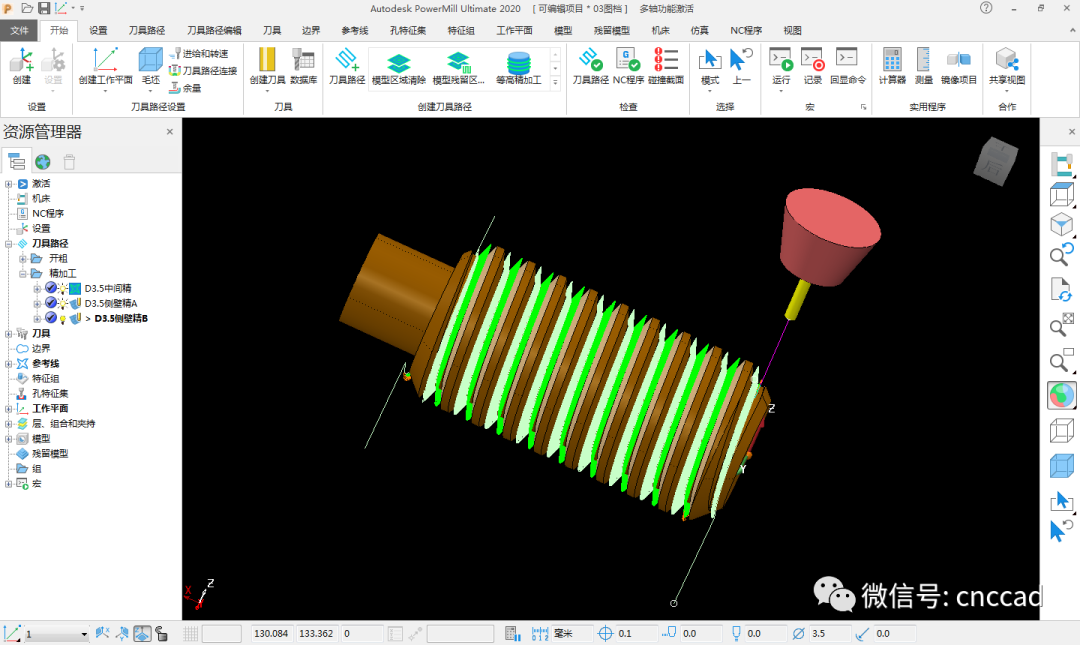Click the NC程序 verify icon
1080x645 pixels.
(628, 66)
